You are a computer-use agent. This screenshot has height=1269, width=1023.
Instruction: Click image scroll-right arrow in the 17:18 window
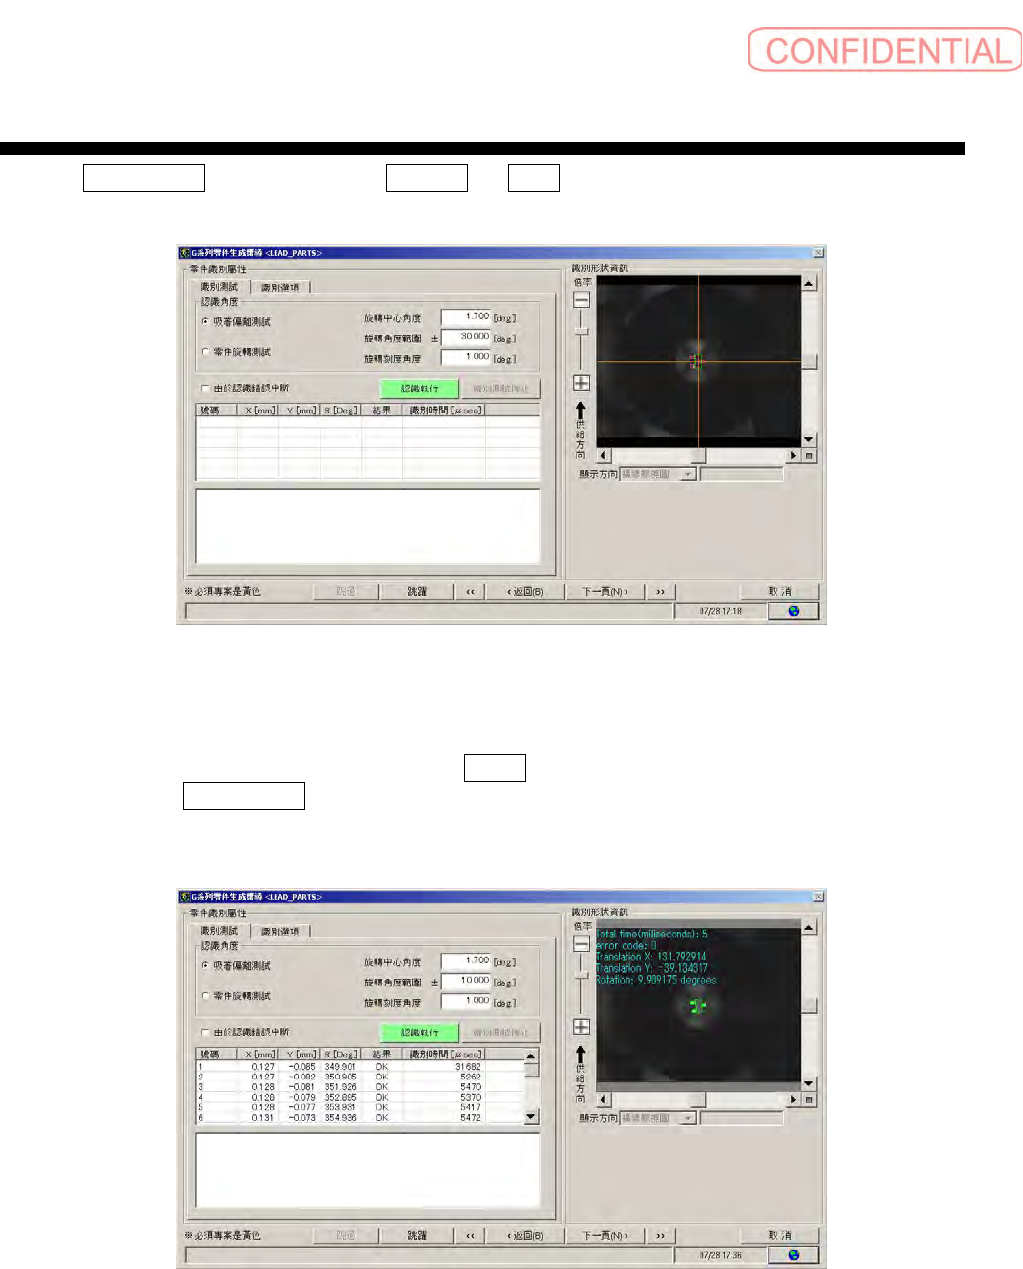click(794, 456)
